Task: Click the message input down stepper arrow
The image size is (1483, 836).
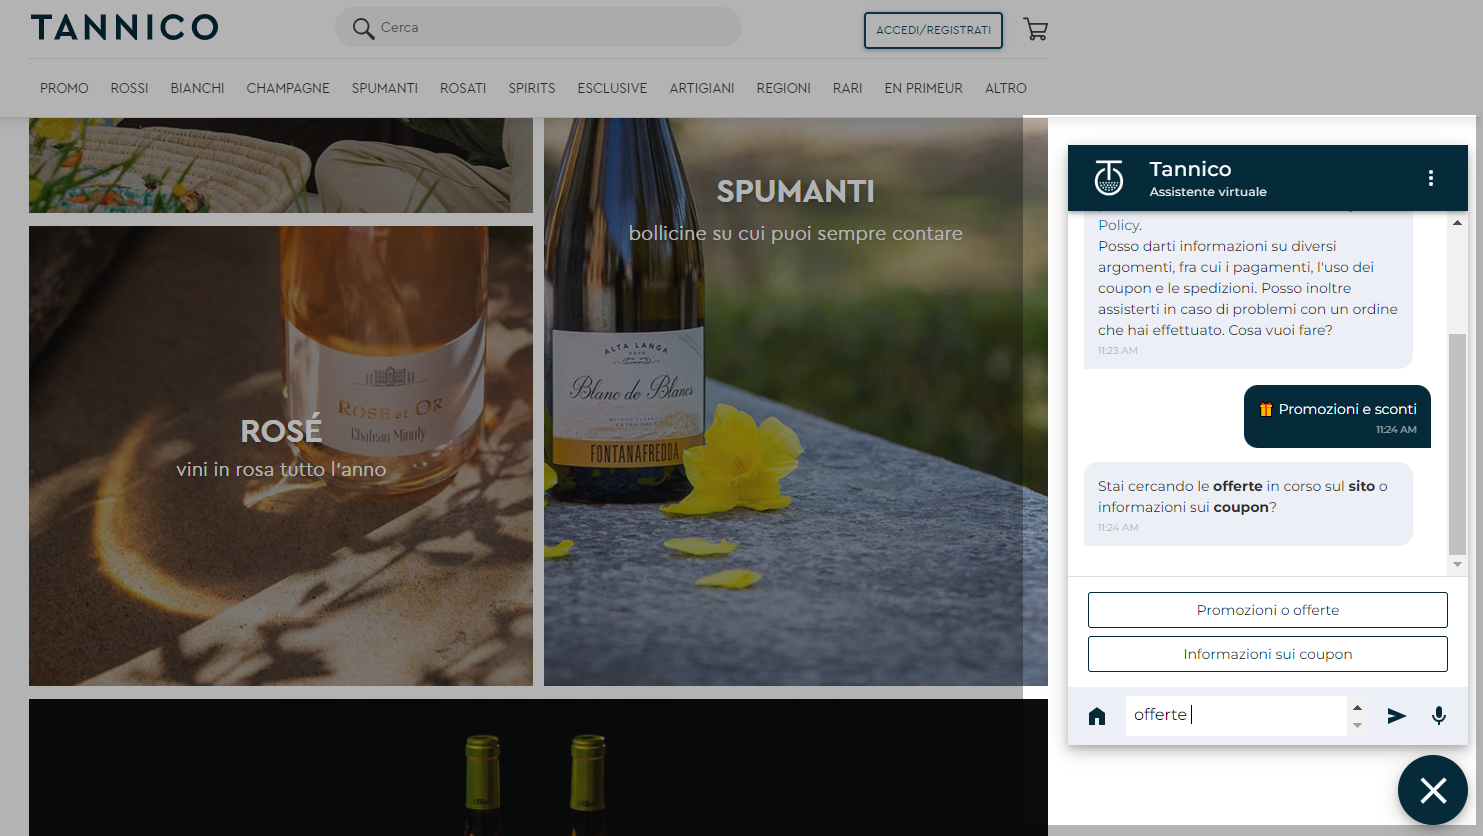Action: (1357, 725)
